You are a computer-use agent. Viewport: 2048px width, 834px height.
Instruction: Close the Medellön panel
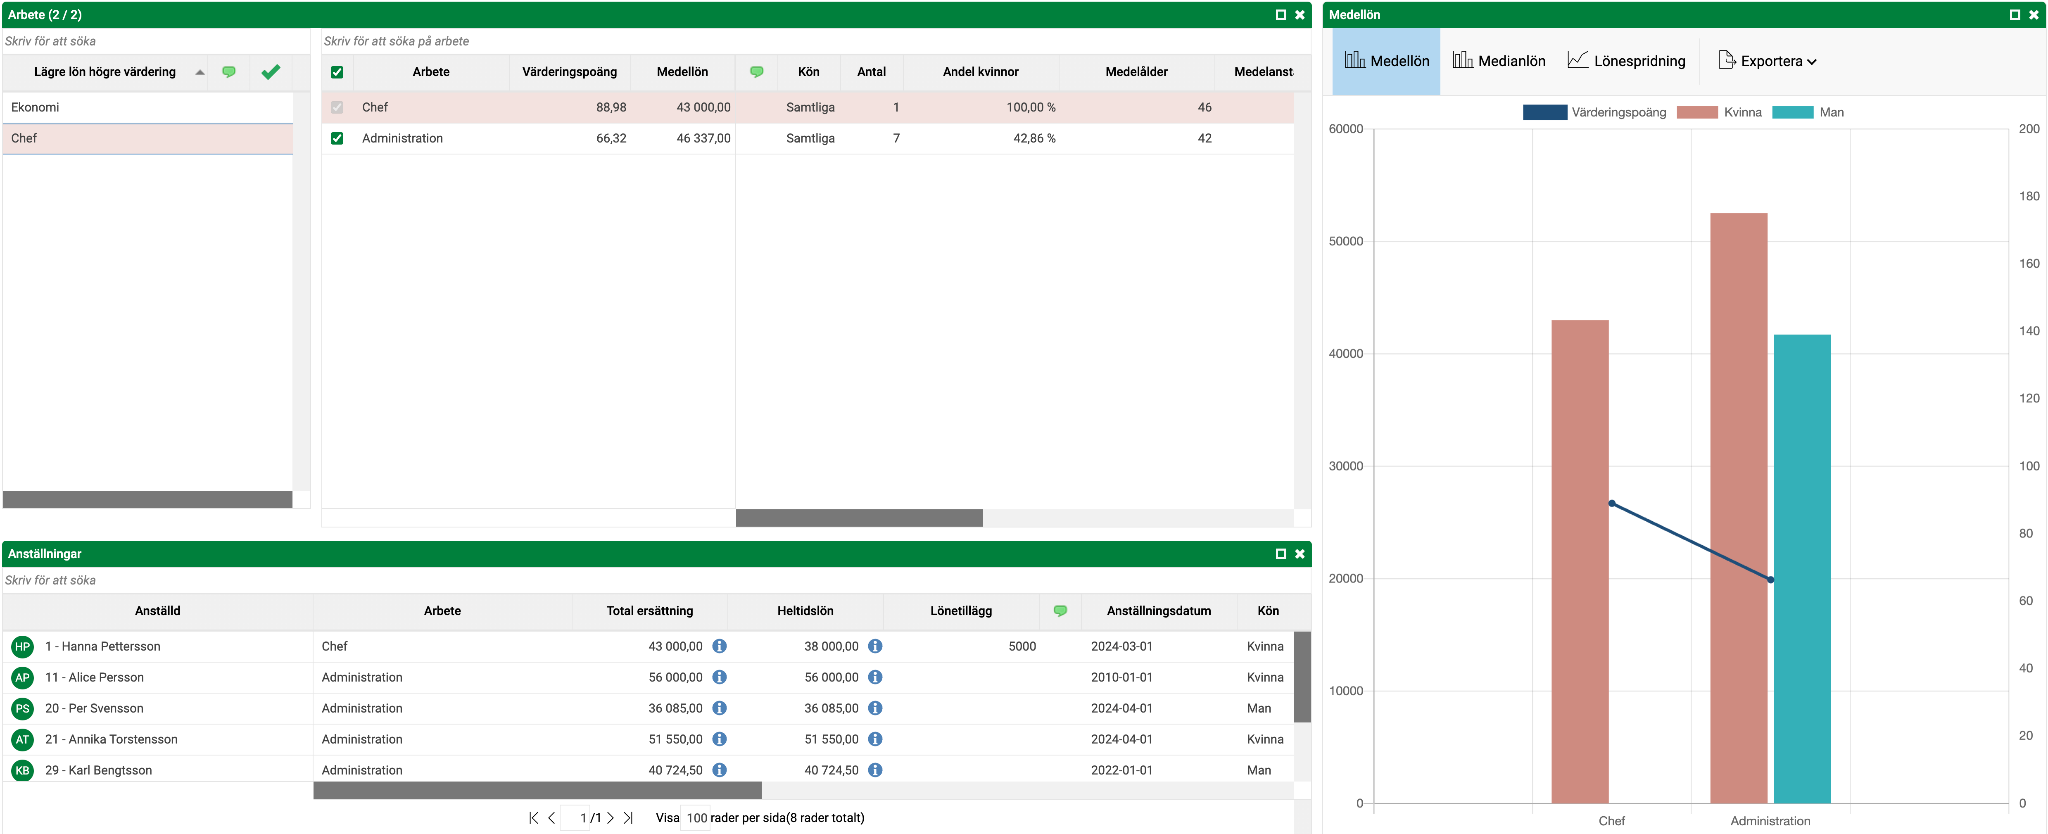[x=2034, y=15]
